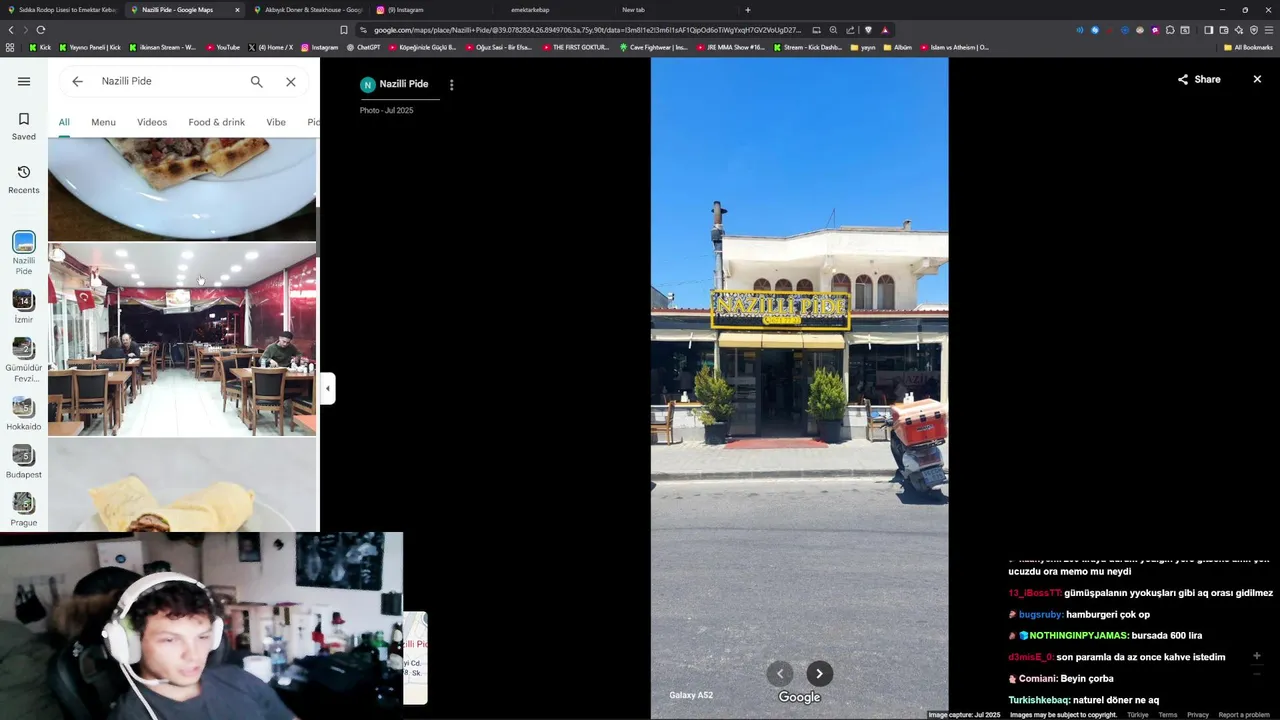Switch to Sıdıka Rodop Lisesi browser tab
This screenshot has height=720, width=1280.
coord(62,10)
